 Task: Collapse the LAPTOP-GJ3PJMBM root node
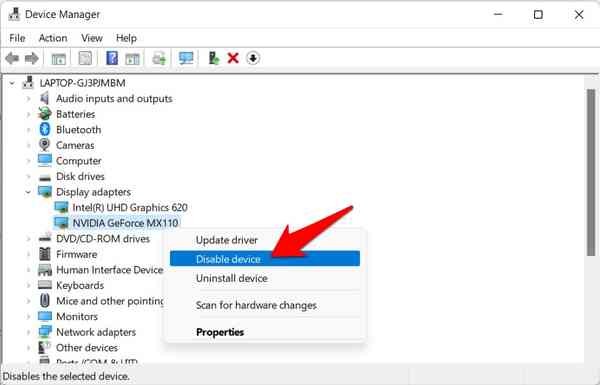tap(12, 83)
